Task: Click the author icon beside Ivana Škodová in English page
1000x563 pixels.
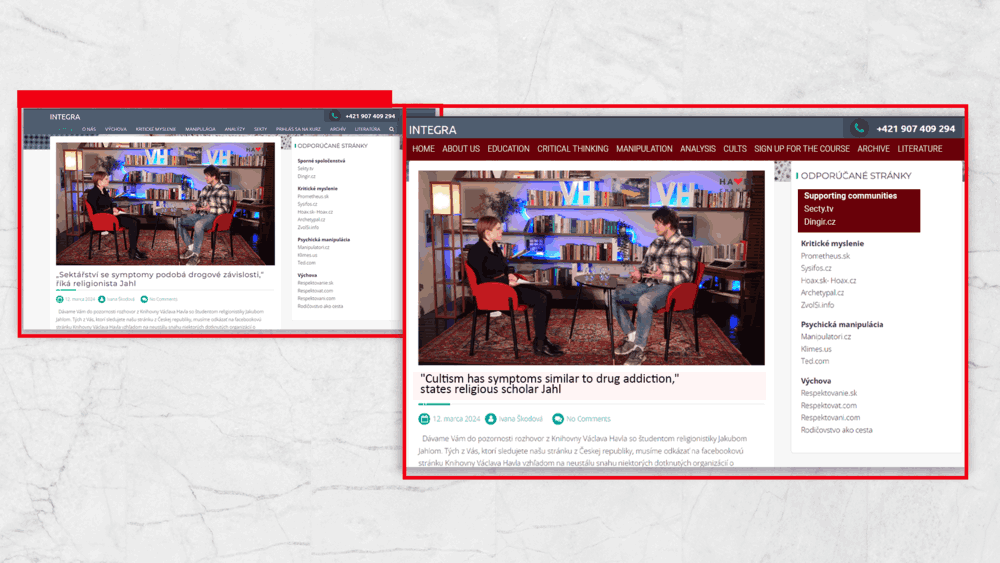Action: point(491,419)
